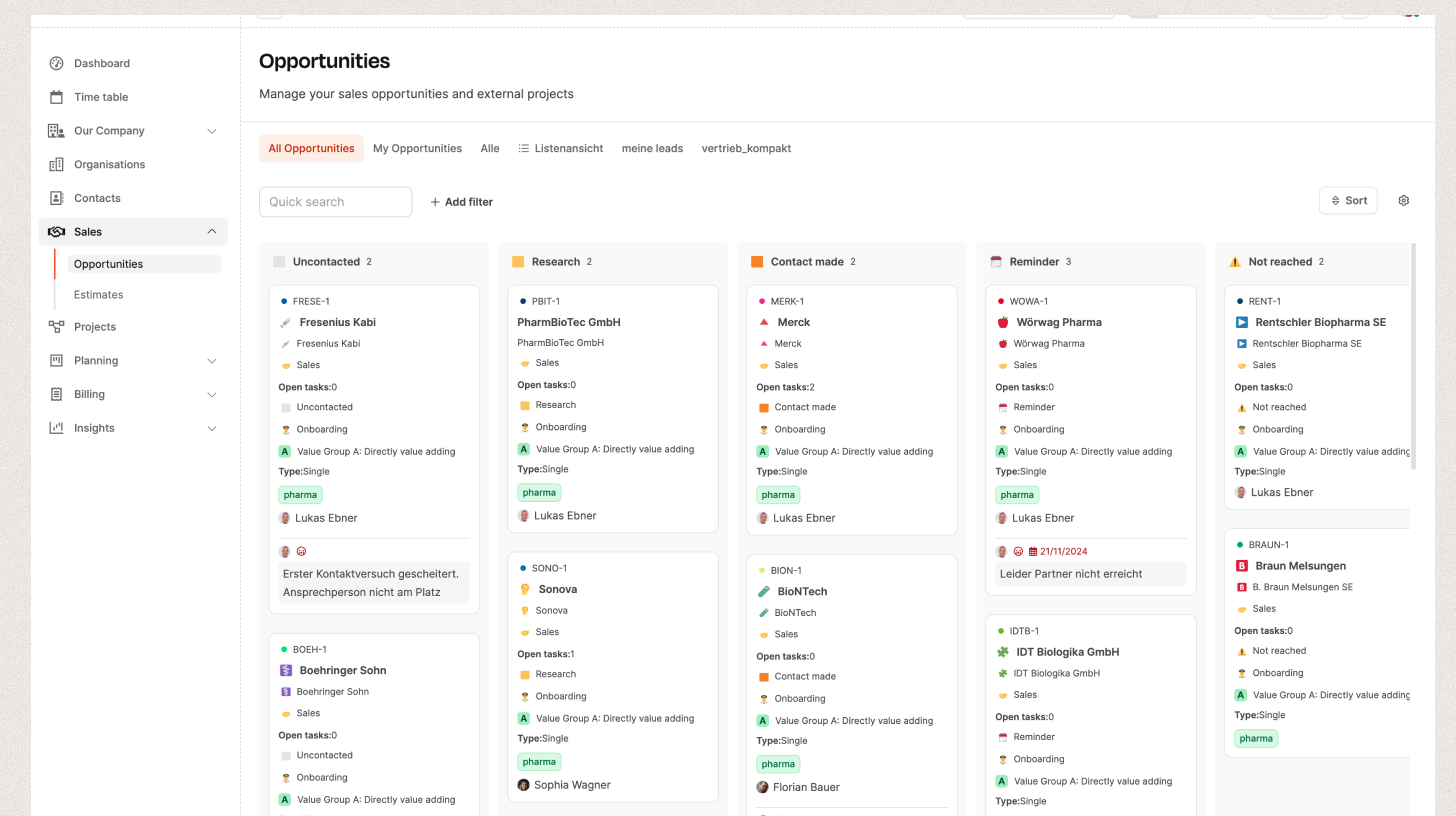Click Sophia Wagner avatar on Sonova card

pos(523,785)
